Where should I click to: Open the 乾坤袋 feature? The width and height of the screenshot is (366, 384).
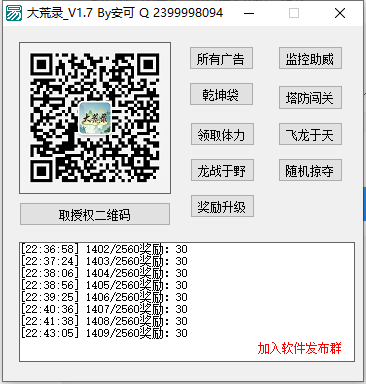[221, 94]
